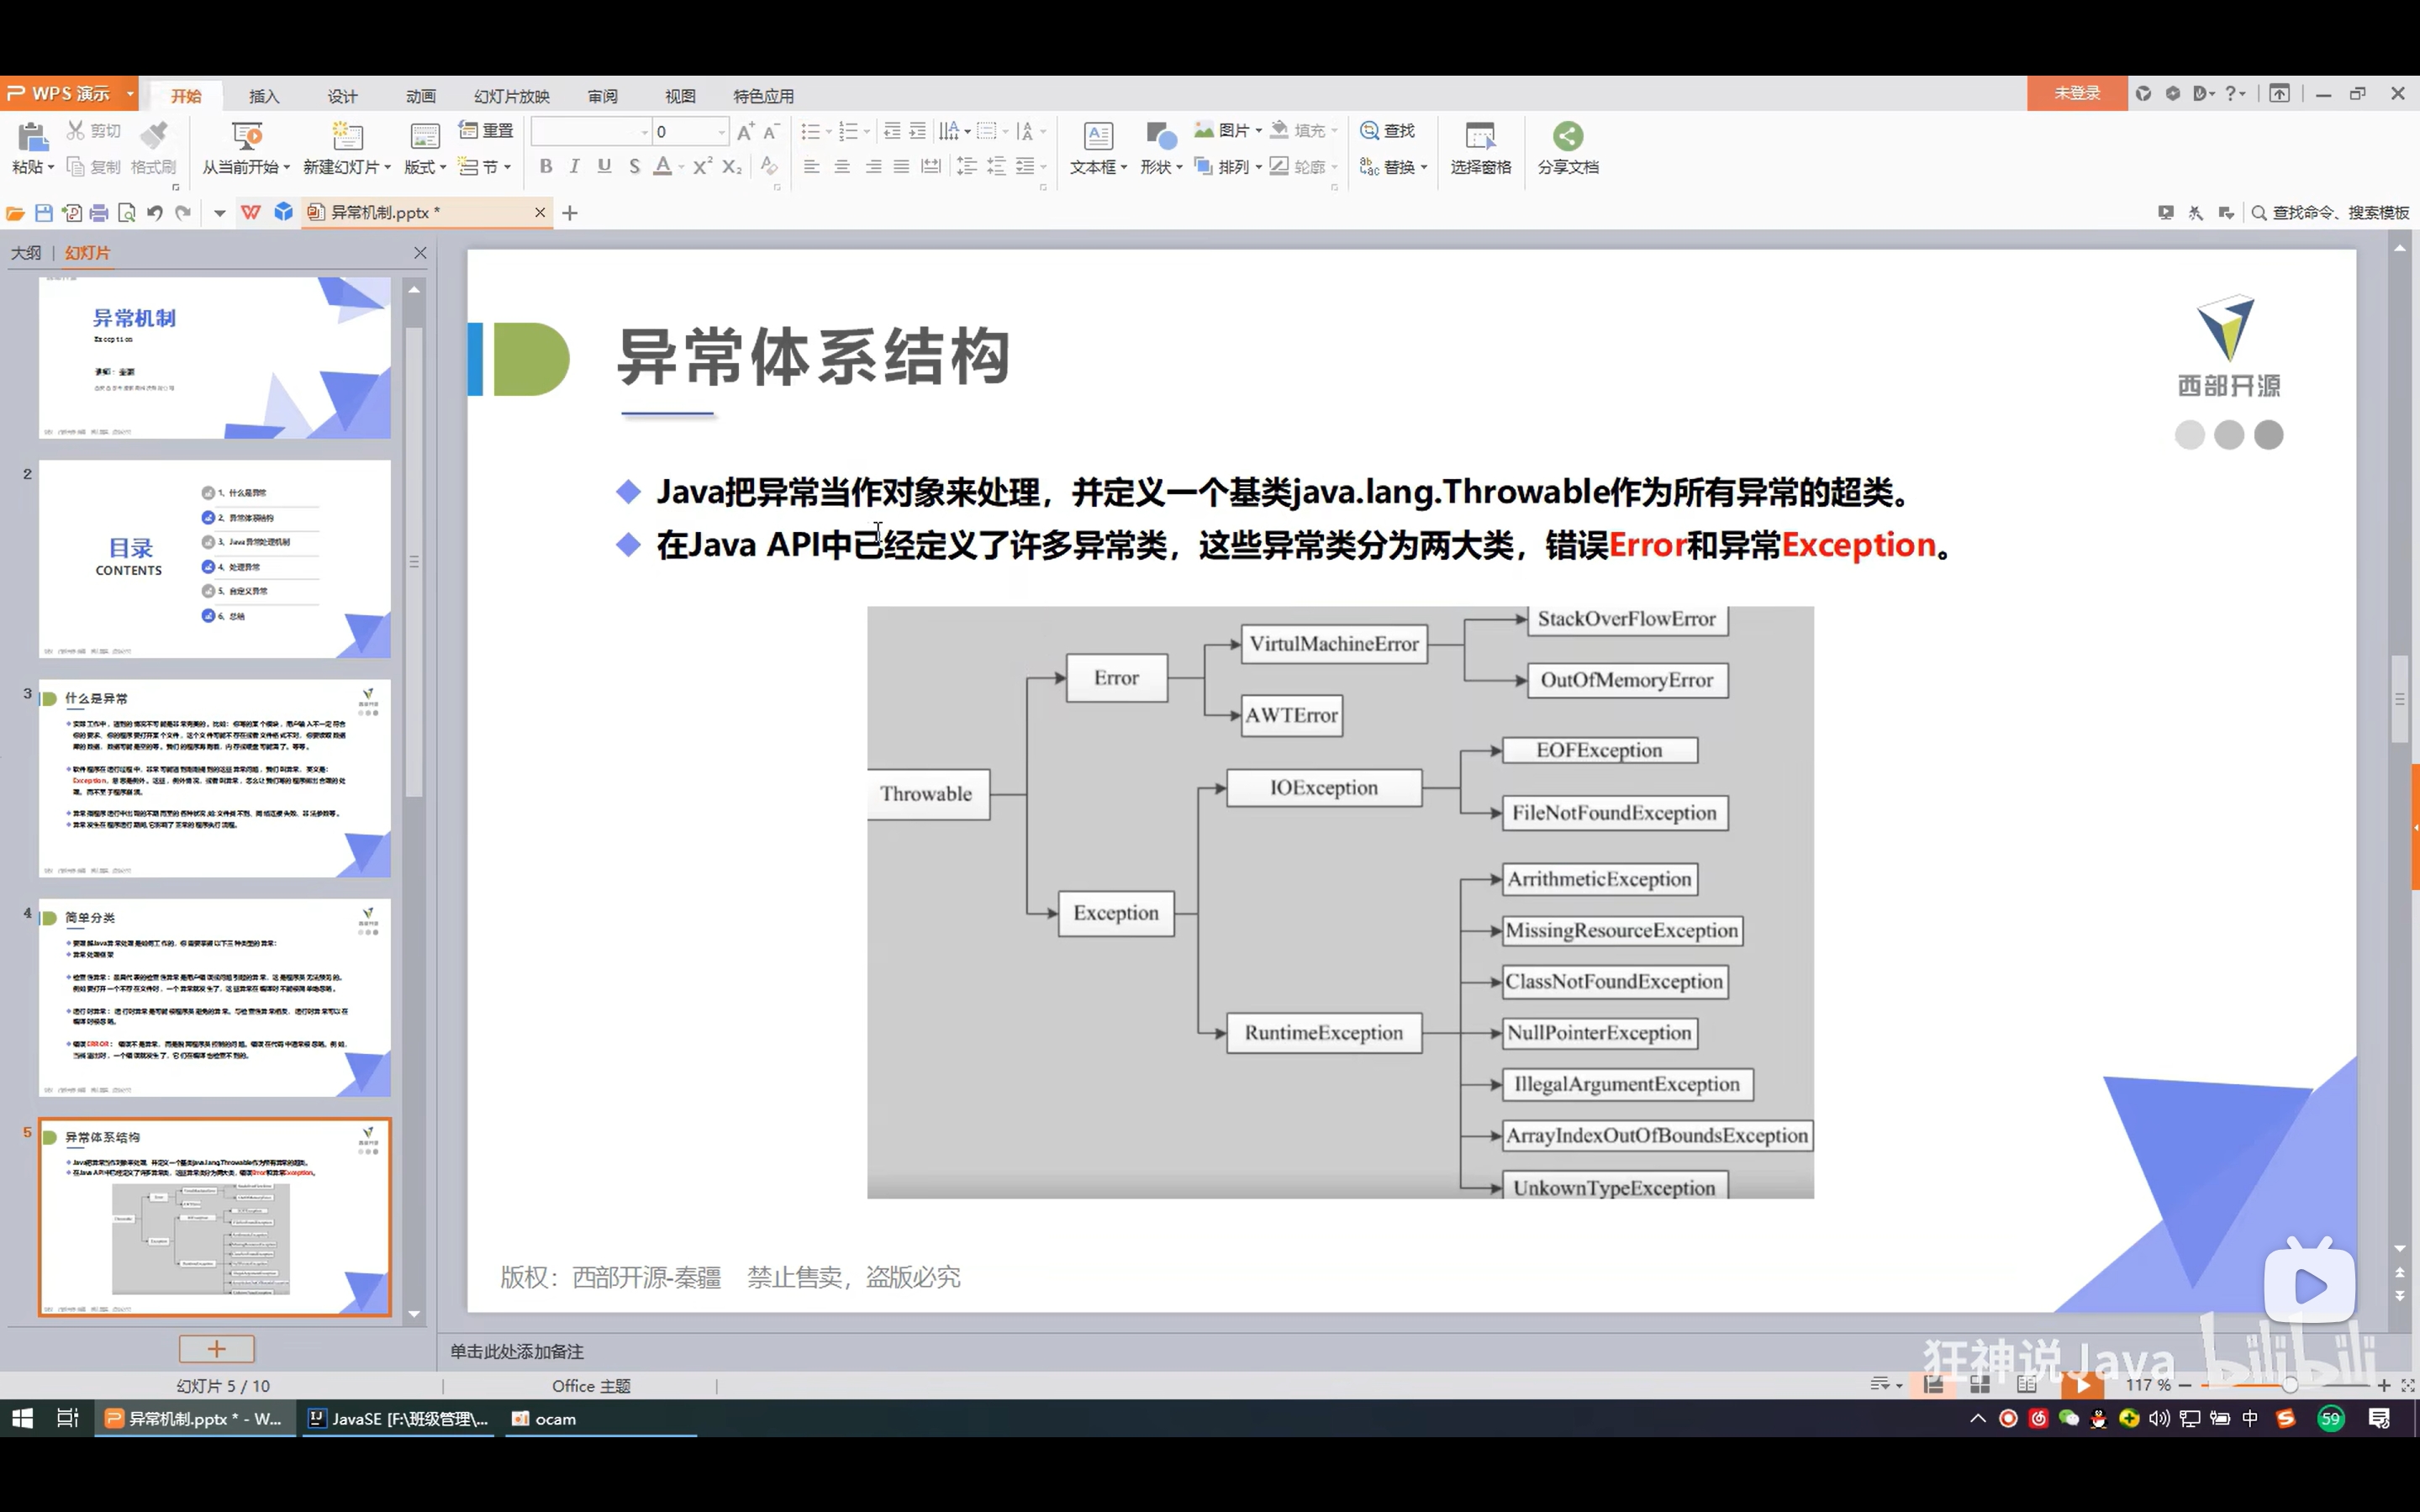The height and width of the screenshot is (1512, 2420).
Task: Click the 分享文档 share icon
Action: click(1567, 136)
